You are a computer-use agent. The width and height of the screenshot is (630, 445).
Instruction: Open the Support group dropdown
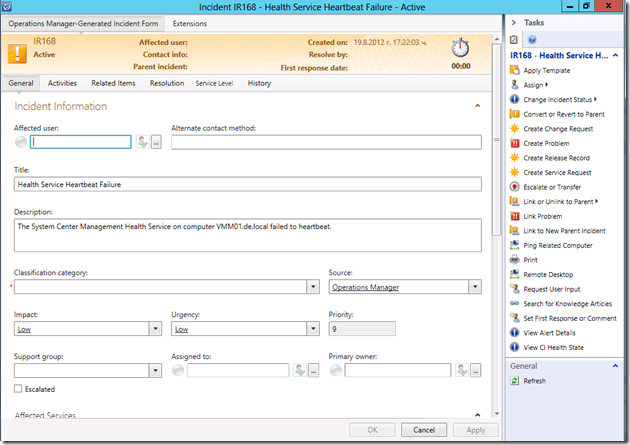coord(155,371)
